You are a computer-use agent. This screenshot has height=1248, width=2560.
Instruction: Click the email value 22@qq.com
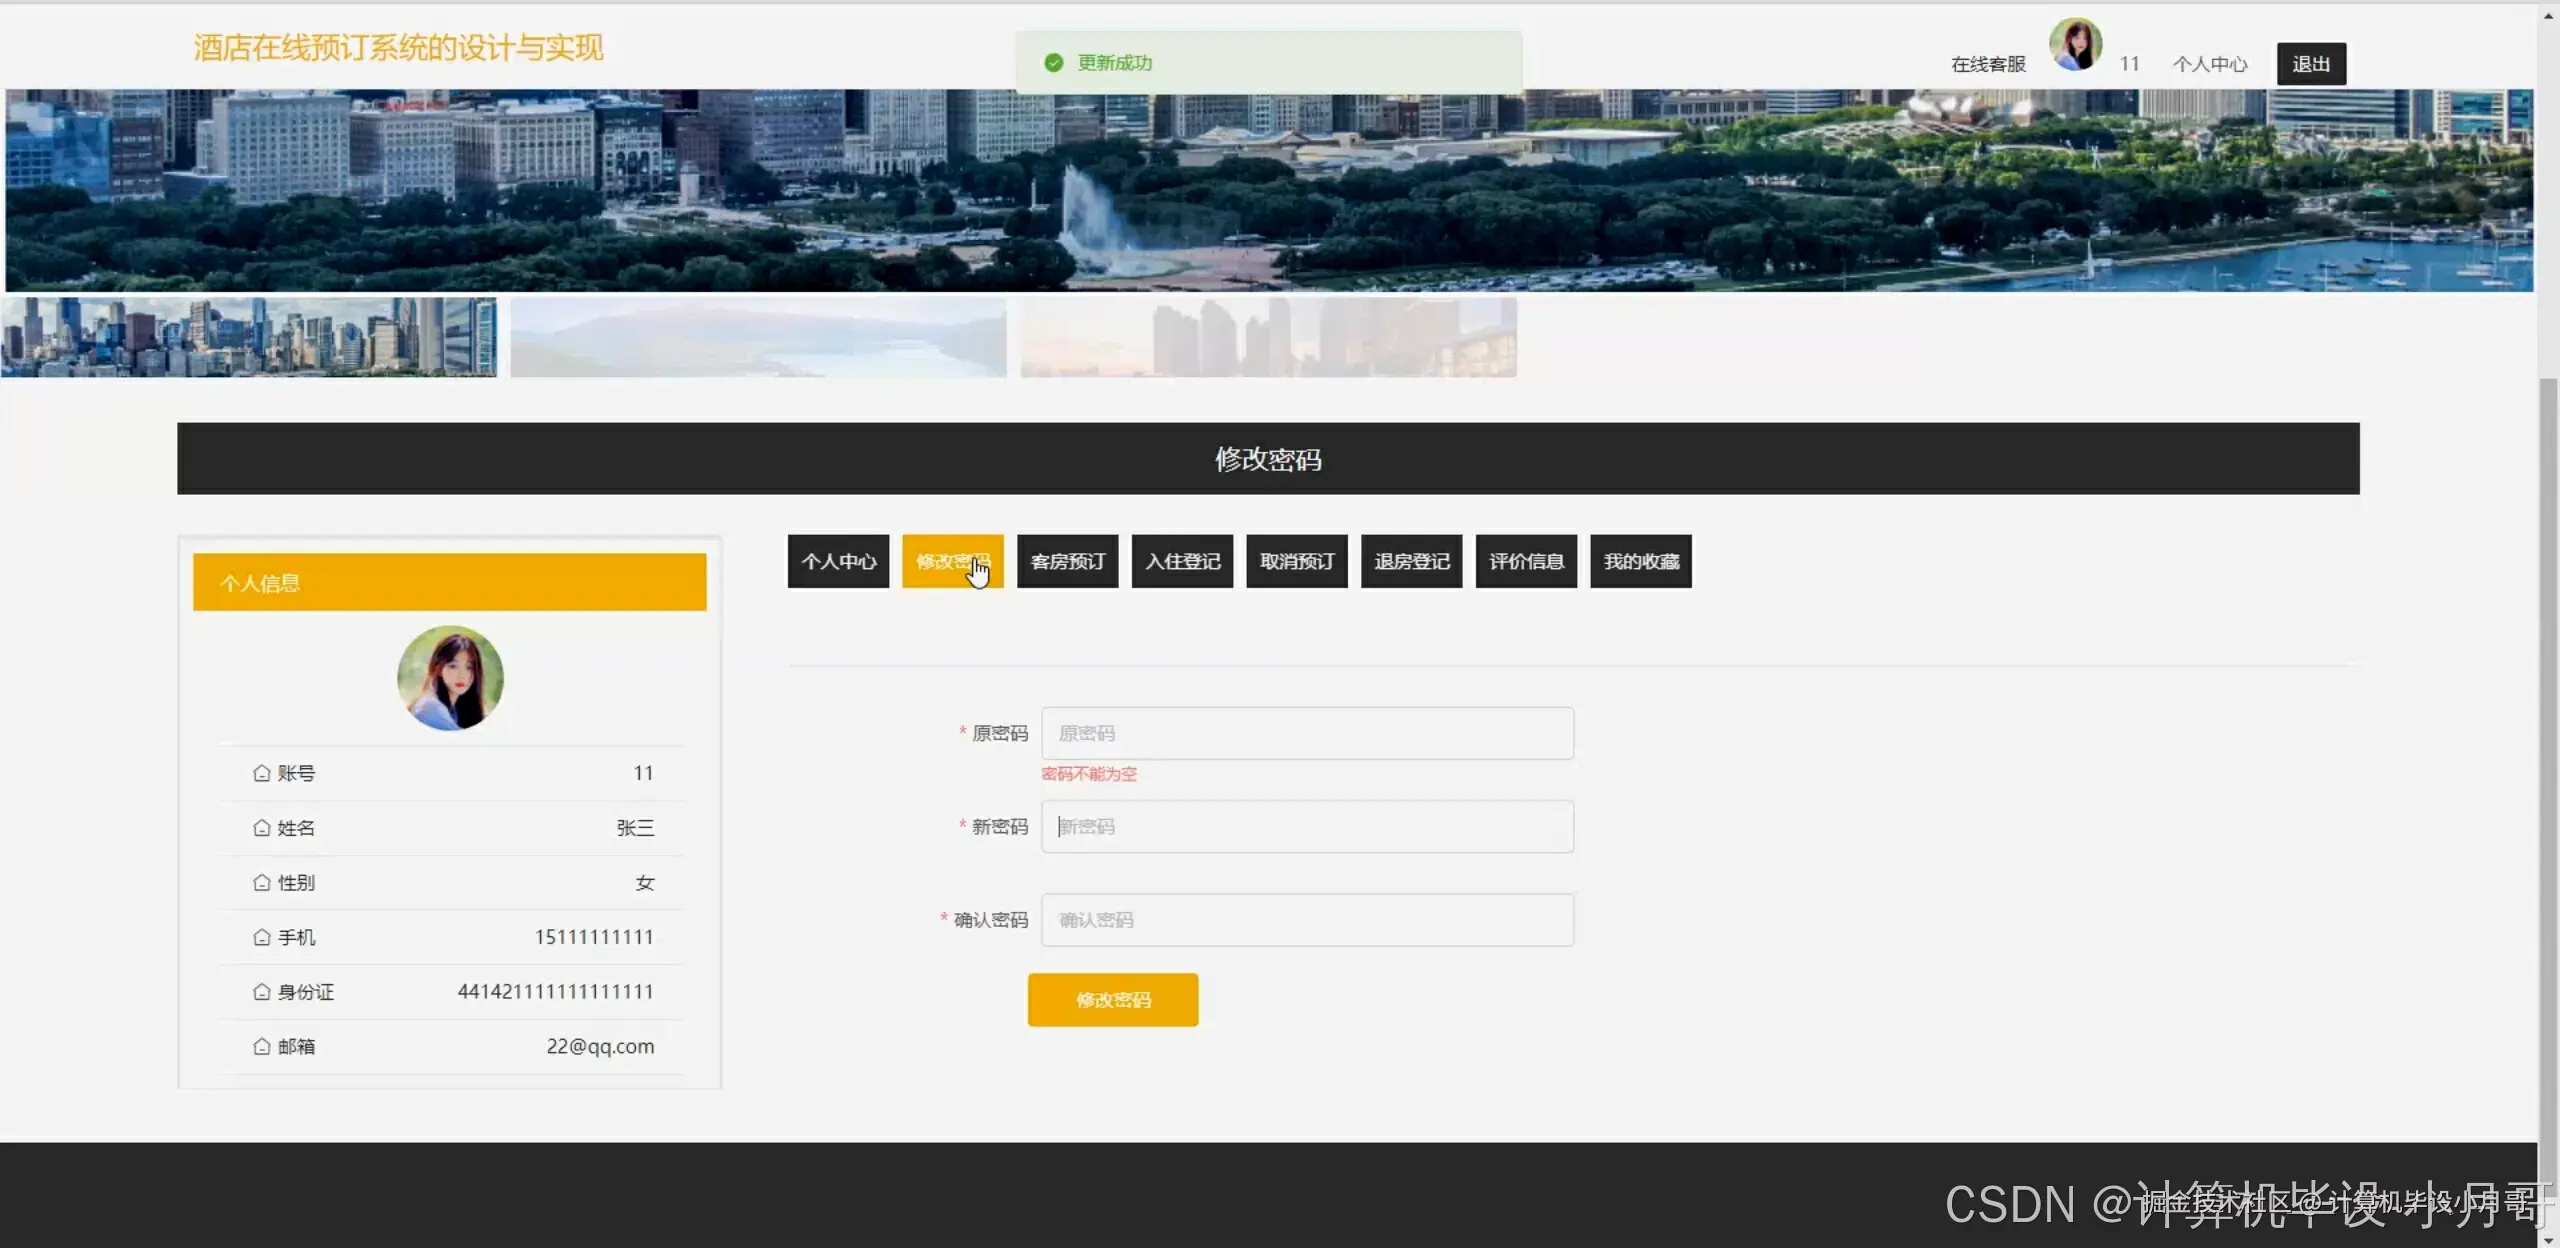(x=600, y=1046)
